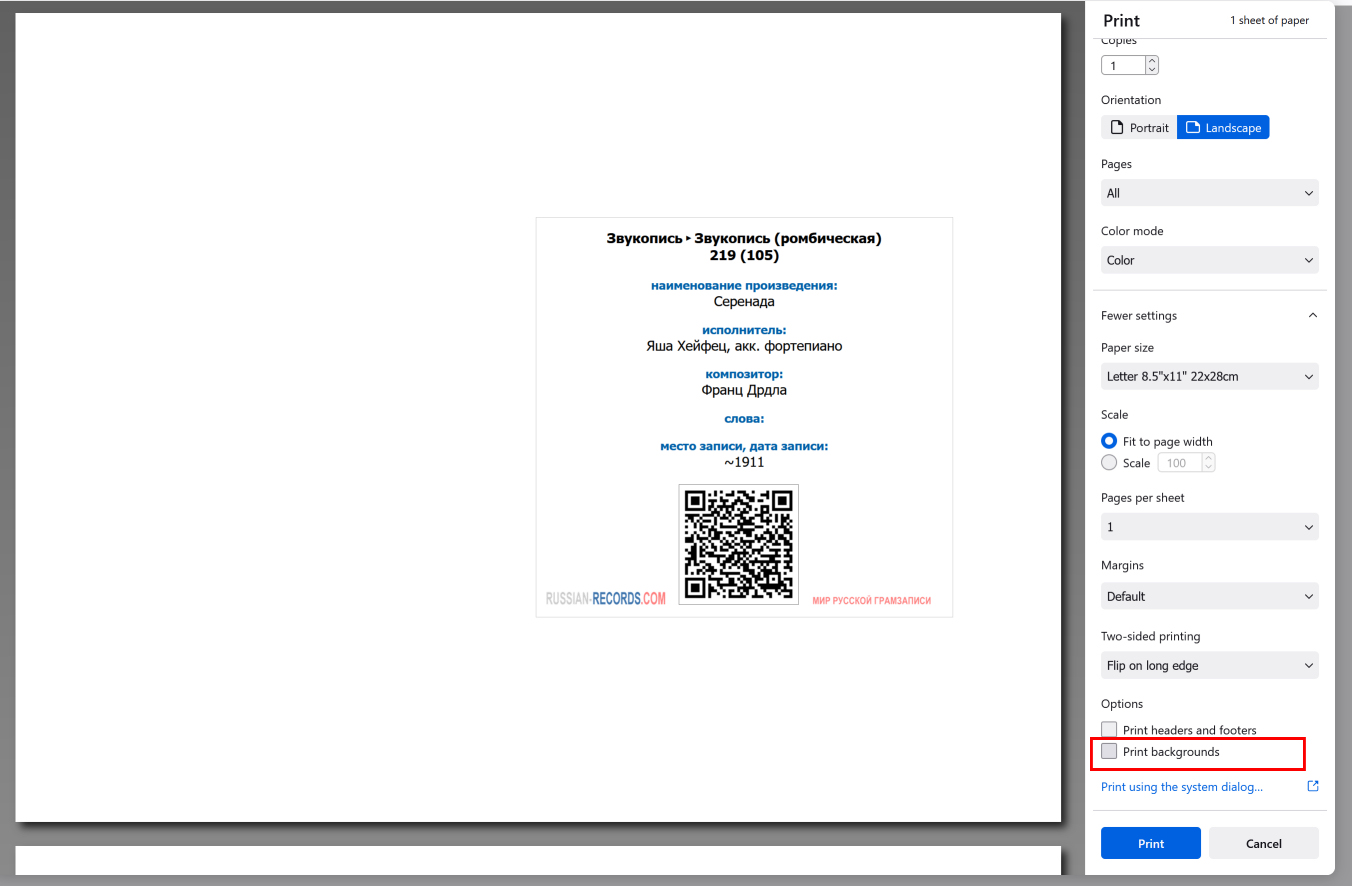
Task: Open the Paper size dropdown
Action: 1210,376
